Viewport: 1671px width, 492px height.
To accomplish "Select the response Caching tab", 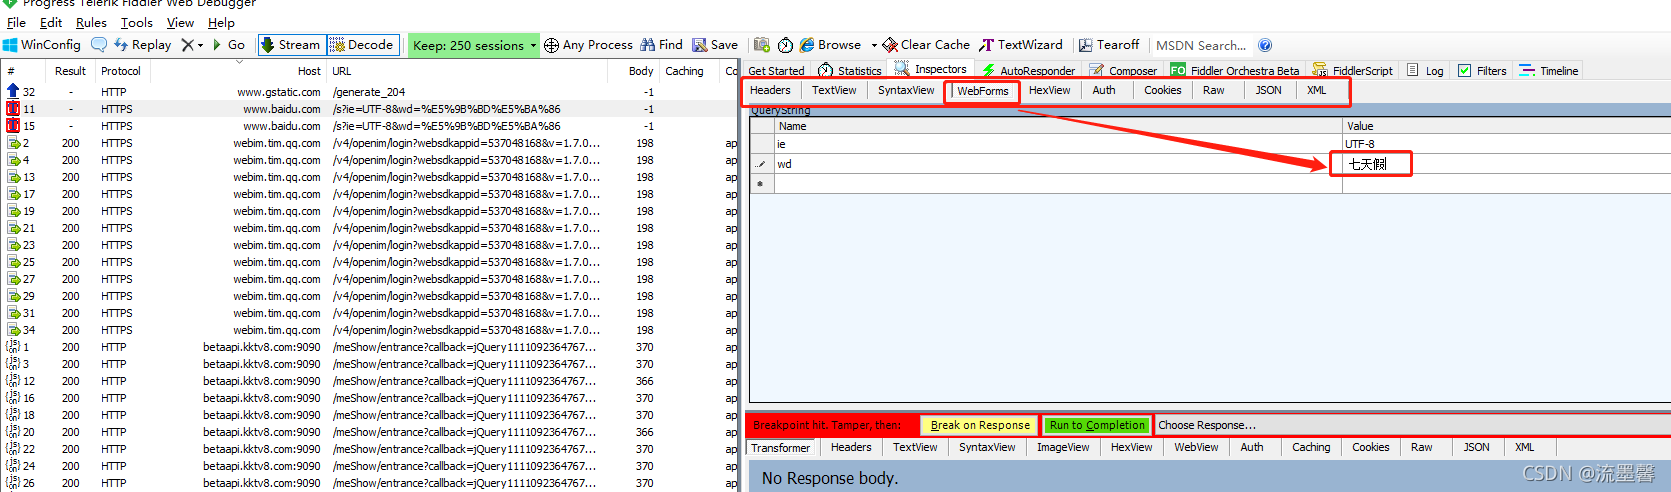I will point(1311,448).
